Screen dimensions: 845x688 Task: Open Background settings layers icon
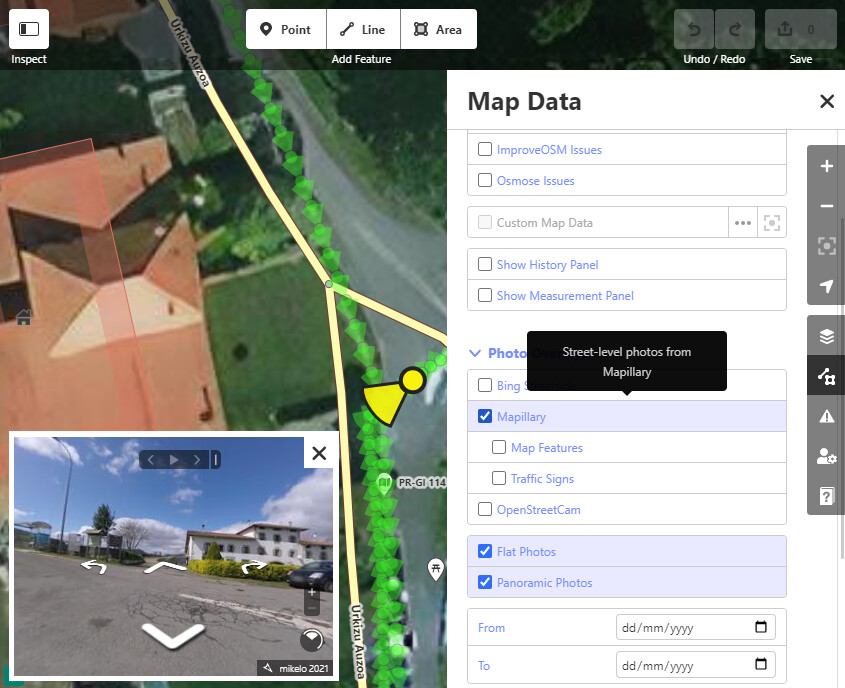coord(827,336)
